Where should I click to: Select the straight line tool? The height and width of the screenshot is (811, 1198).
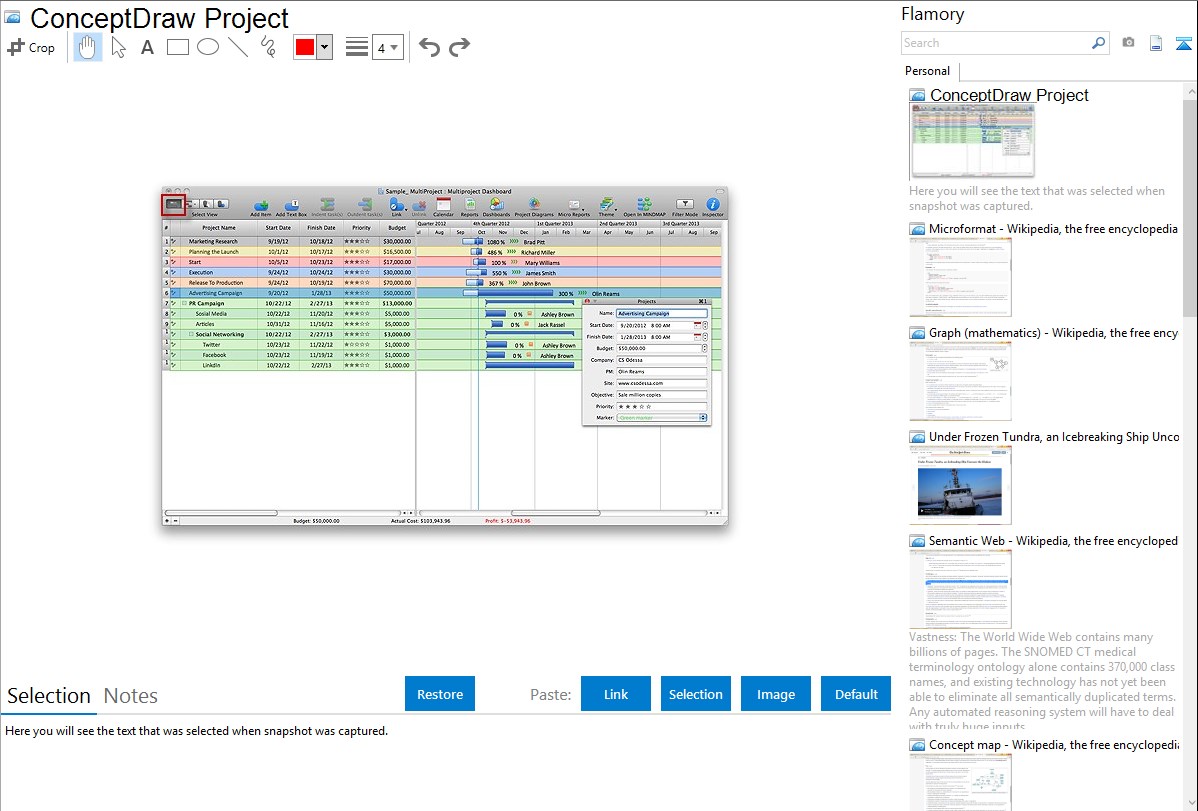click(x=238, y=47)
